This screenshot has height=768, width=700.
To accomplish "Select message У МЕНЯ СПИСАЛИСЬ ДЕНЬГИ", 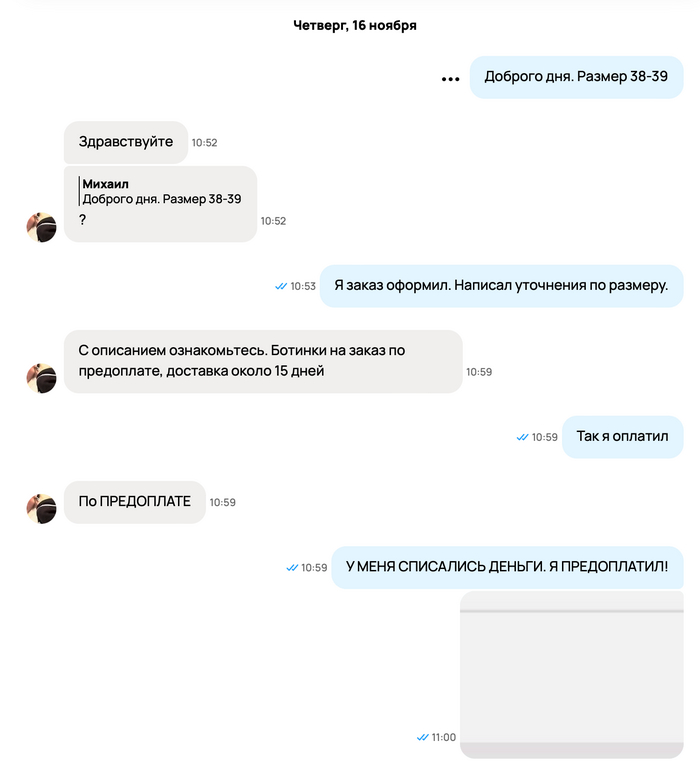I will tap(507, 567).
